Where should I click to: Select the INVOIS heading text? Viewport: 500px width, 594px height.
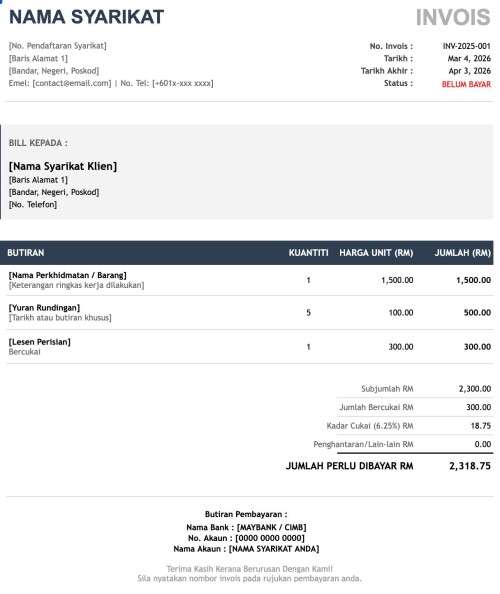[x=453, y=17]
